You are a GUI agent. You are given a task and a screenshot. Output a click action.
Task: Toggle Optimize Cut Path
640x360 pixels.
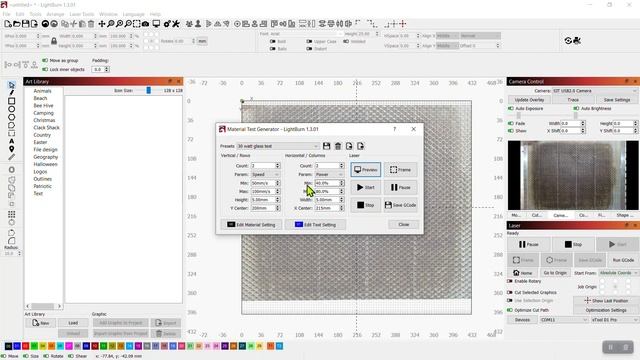point(510,310)
